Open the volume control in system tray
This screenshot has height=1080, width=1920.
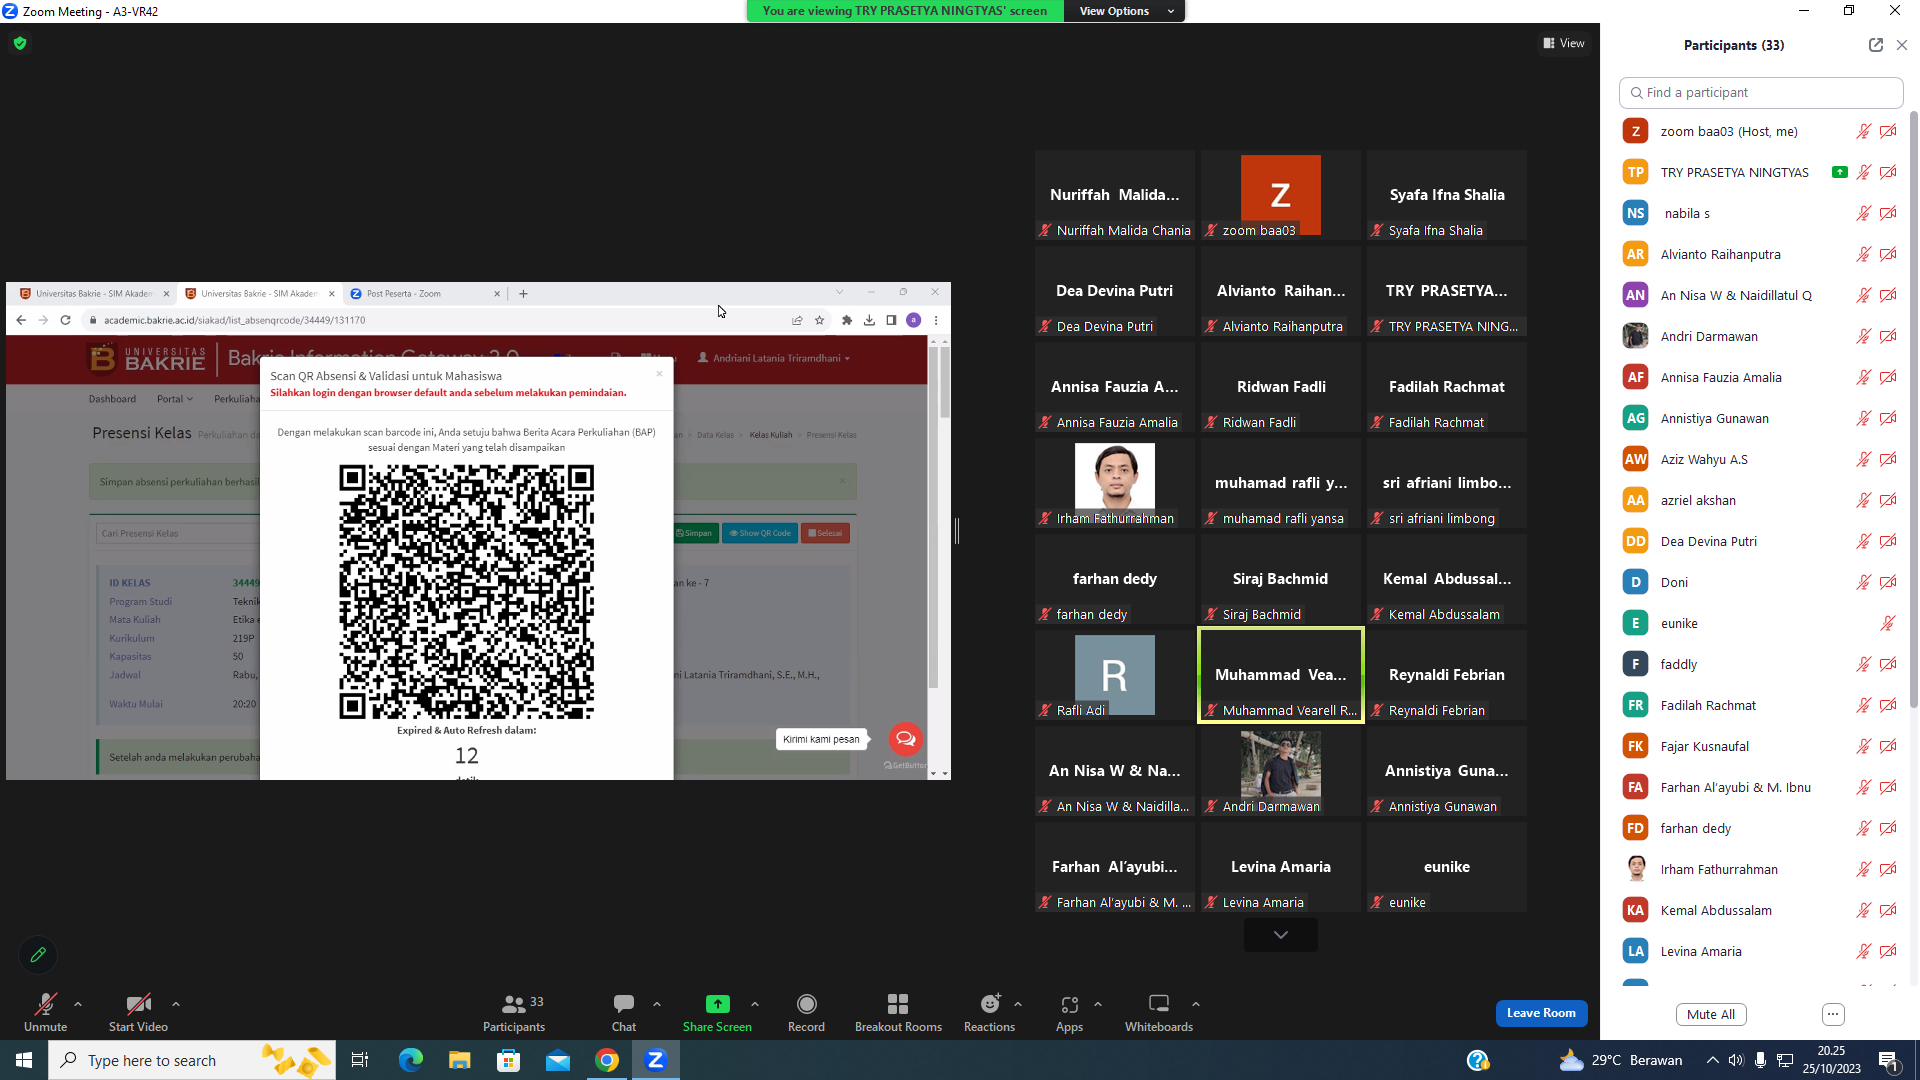1736,1060
